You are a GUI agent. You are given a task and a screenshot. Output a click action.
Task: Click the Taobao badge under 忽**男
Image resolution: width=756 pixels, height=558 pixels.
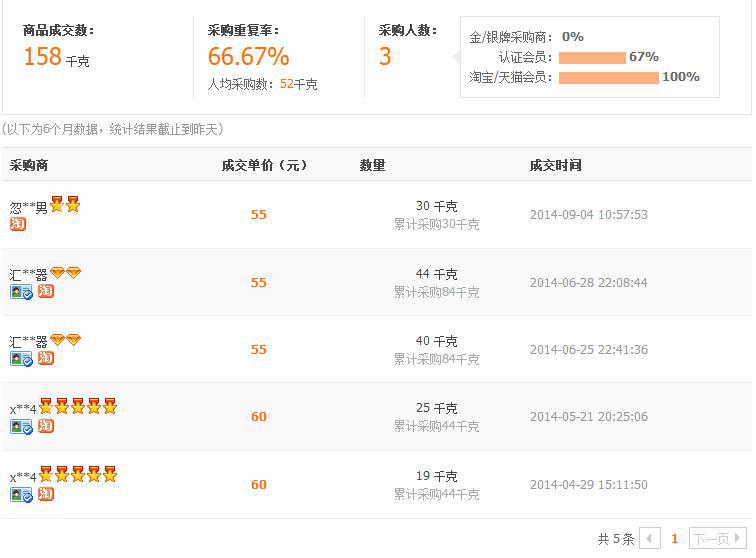pyautogui.click(x=18, y=224)
